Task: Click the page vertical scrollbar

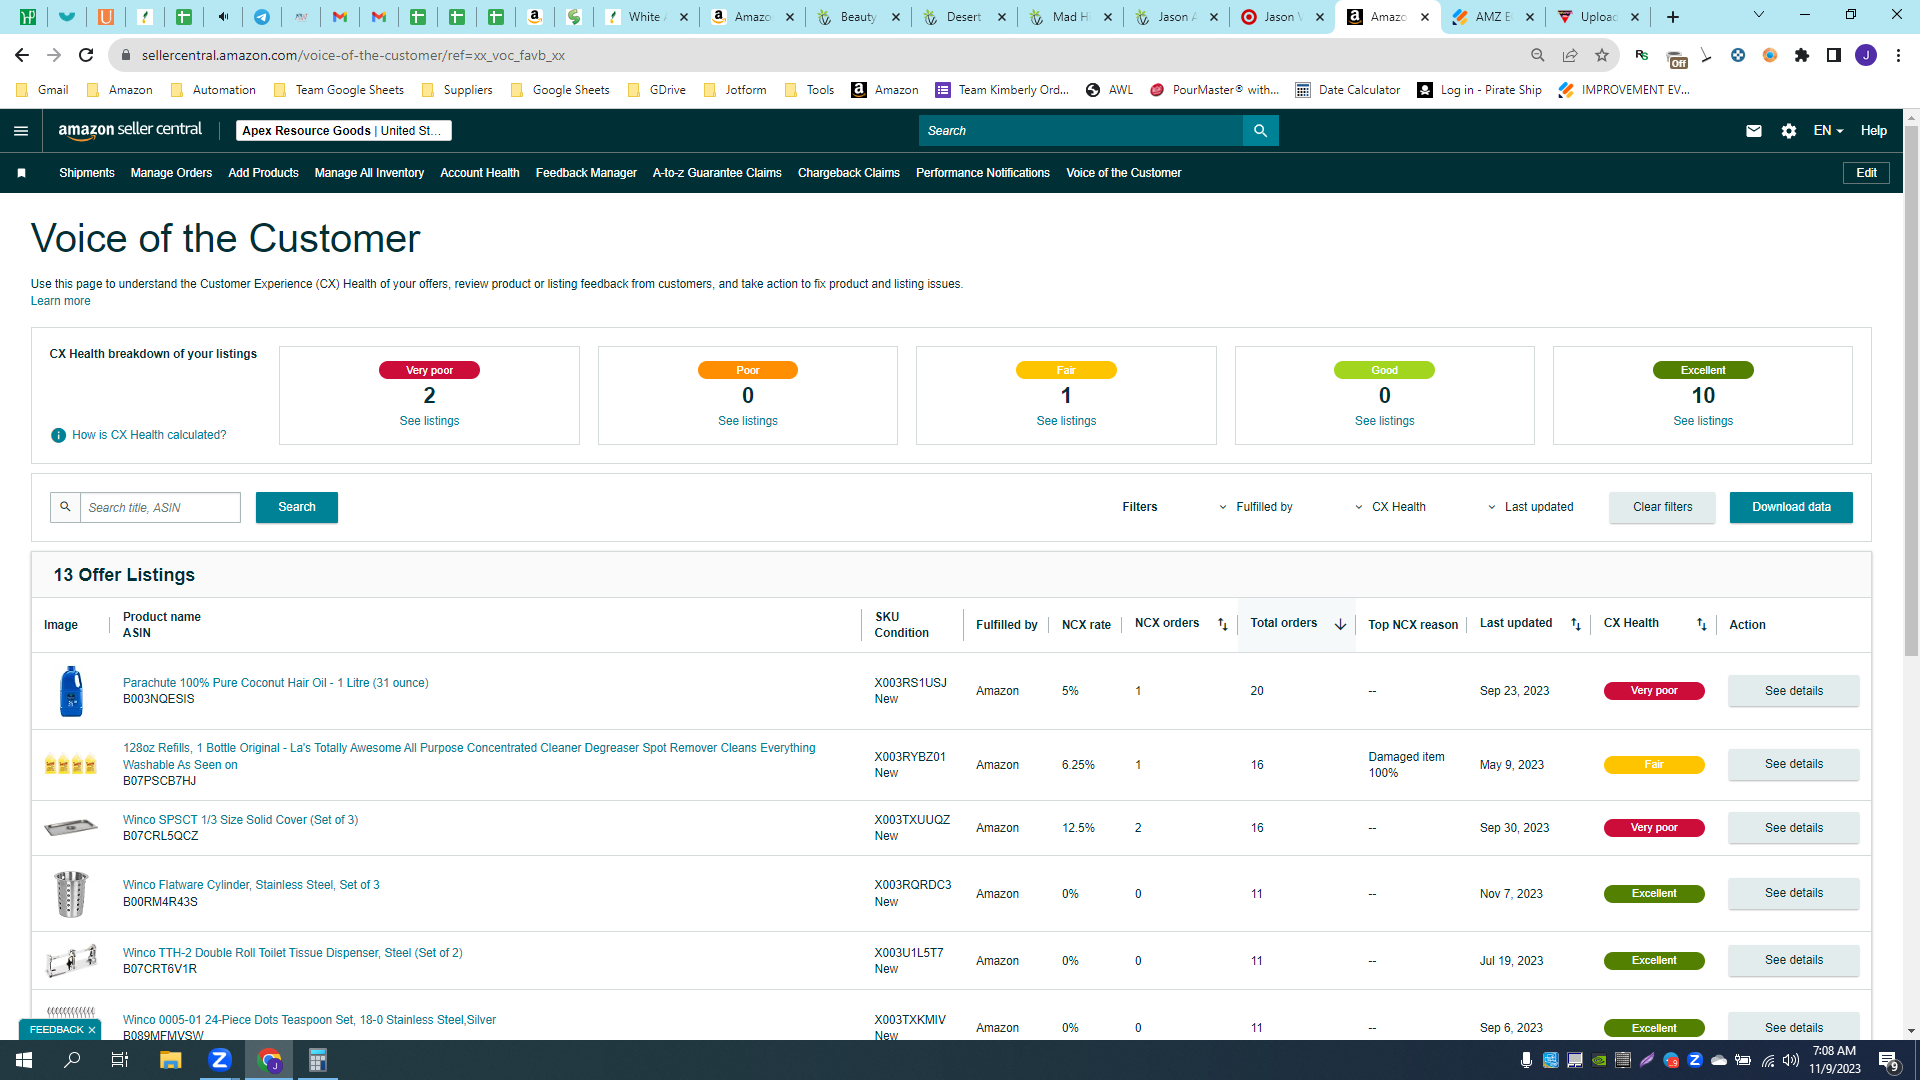Action: click(1911, 390)
